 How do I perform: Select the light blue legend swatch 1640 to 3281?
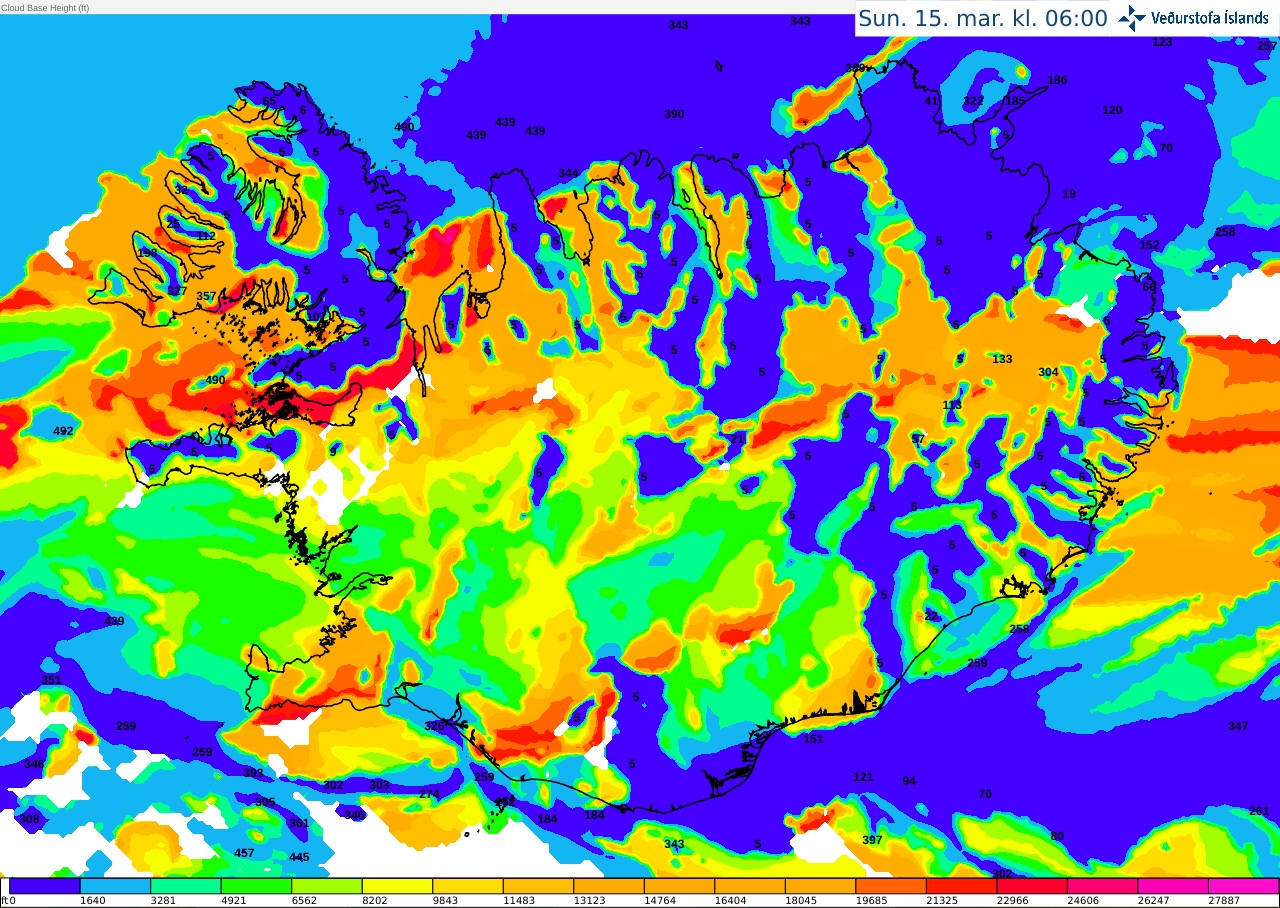pos(115,886)
